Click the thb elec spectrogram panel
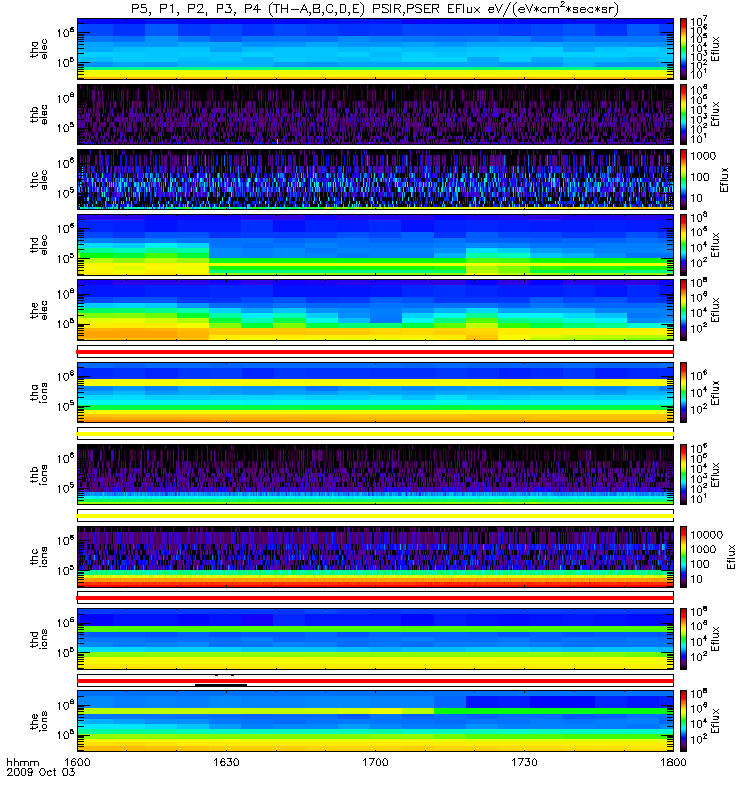This screenshot has height=800, width=750. 376,114
